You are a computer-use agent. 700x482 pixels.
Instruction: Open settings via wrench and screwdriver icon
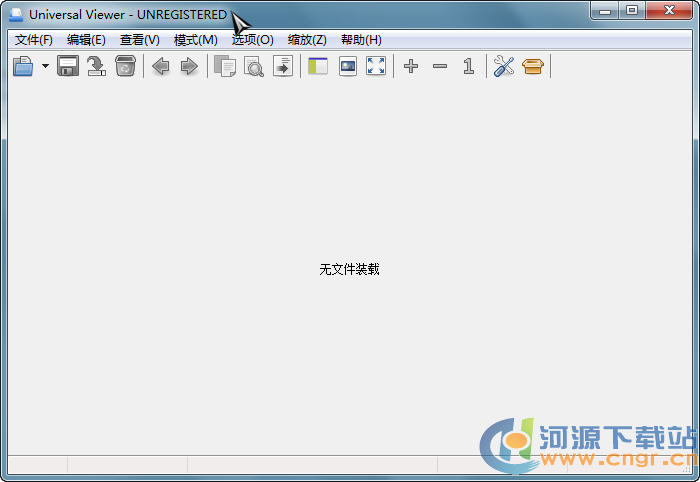[x=504, y=67]
